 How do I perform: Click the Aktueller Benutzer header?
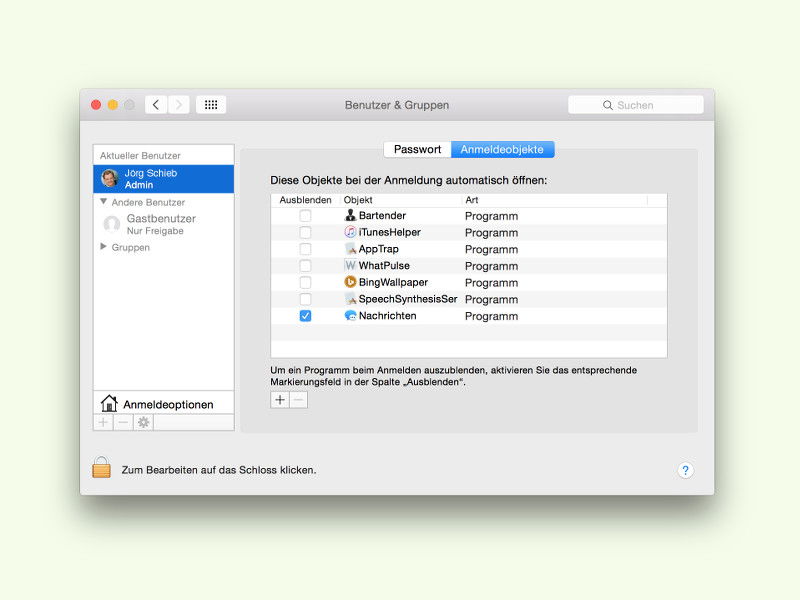(140, 156)
